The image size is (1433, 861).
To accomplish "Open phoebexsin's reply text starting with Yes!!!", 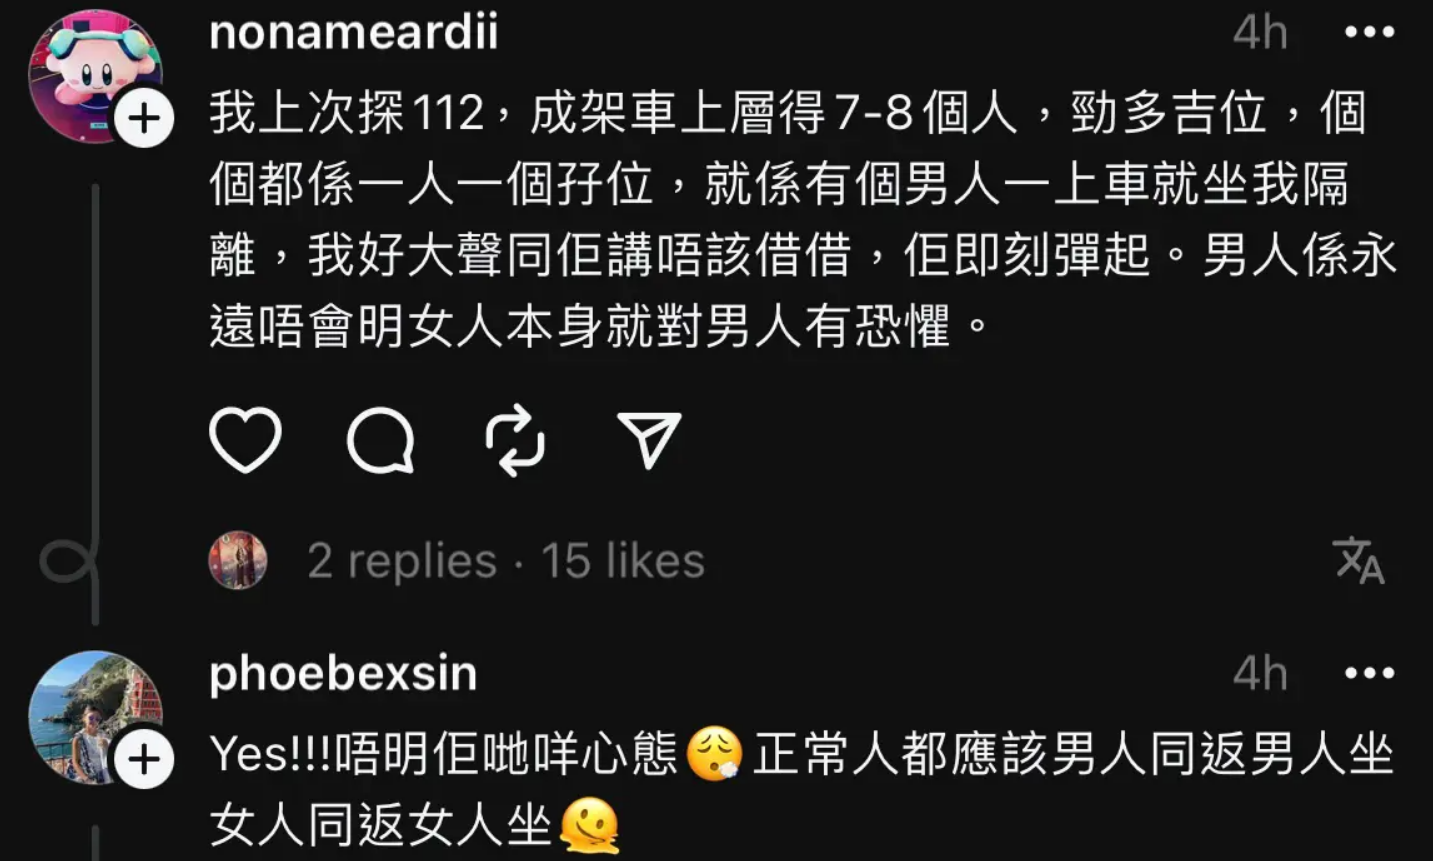I will [801, 790].
